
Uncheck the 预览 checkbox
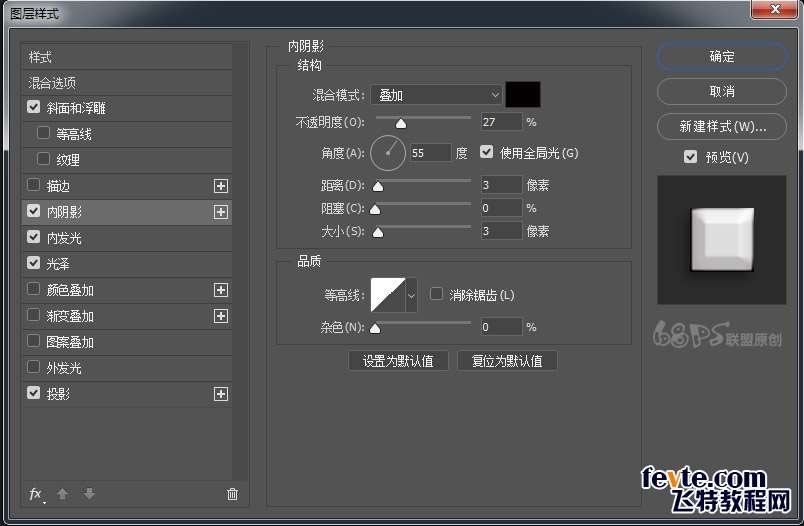tap(690, 156)
